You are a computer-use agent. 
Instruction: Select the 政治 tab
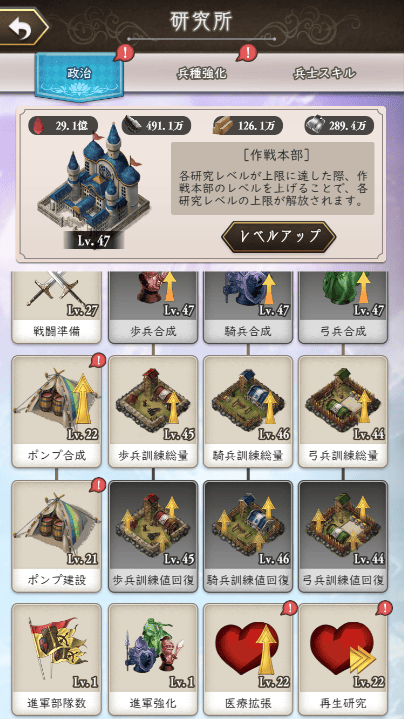[79, 75]
